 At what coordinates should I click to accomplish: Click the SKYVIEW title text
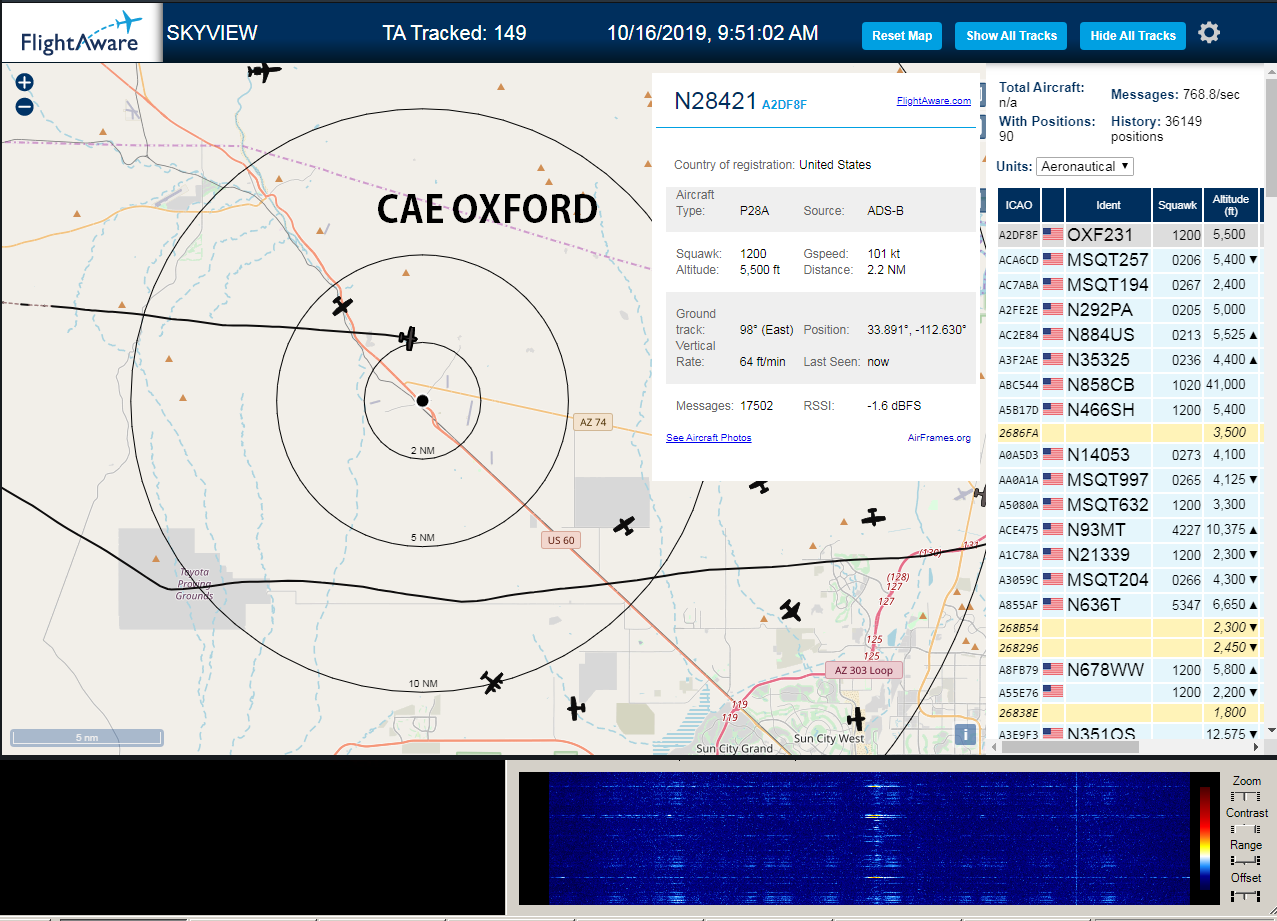212,33
